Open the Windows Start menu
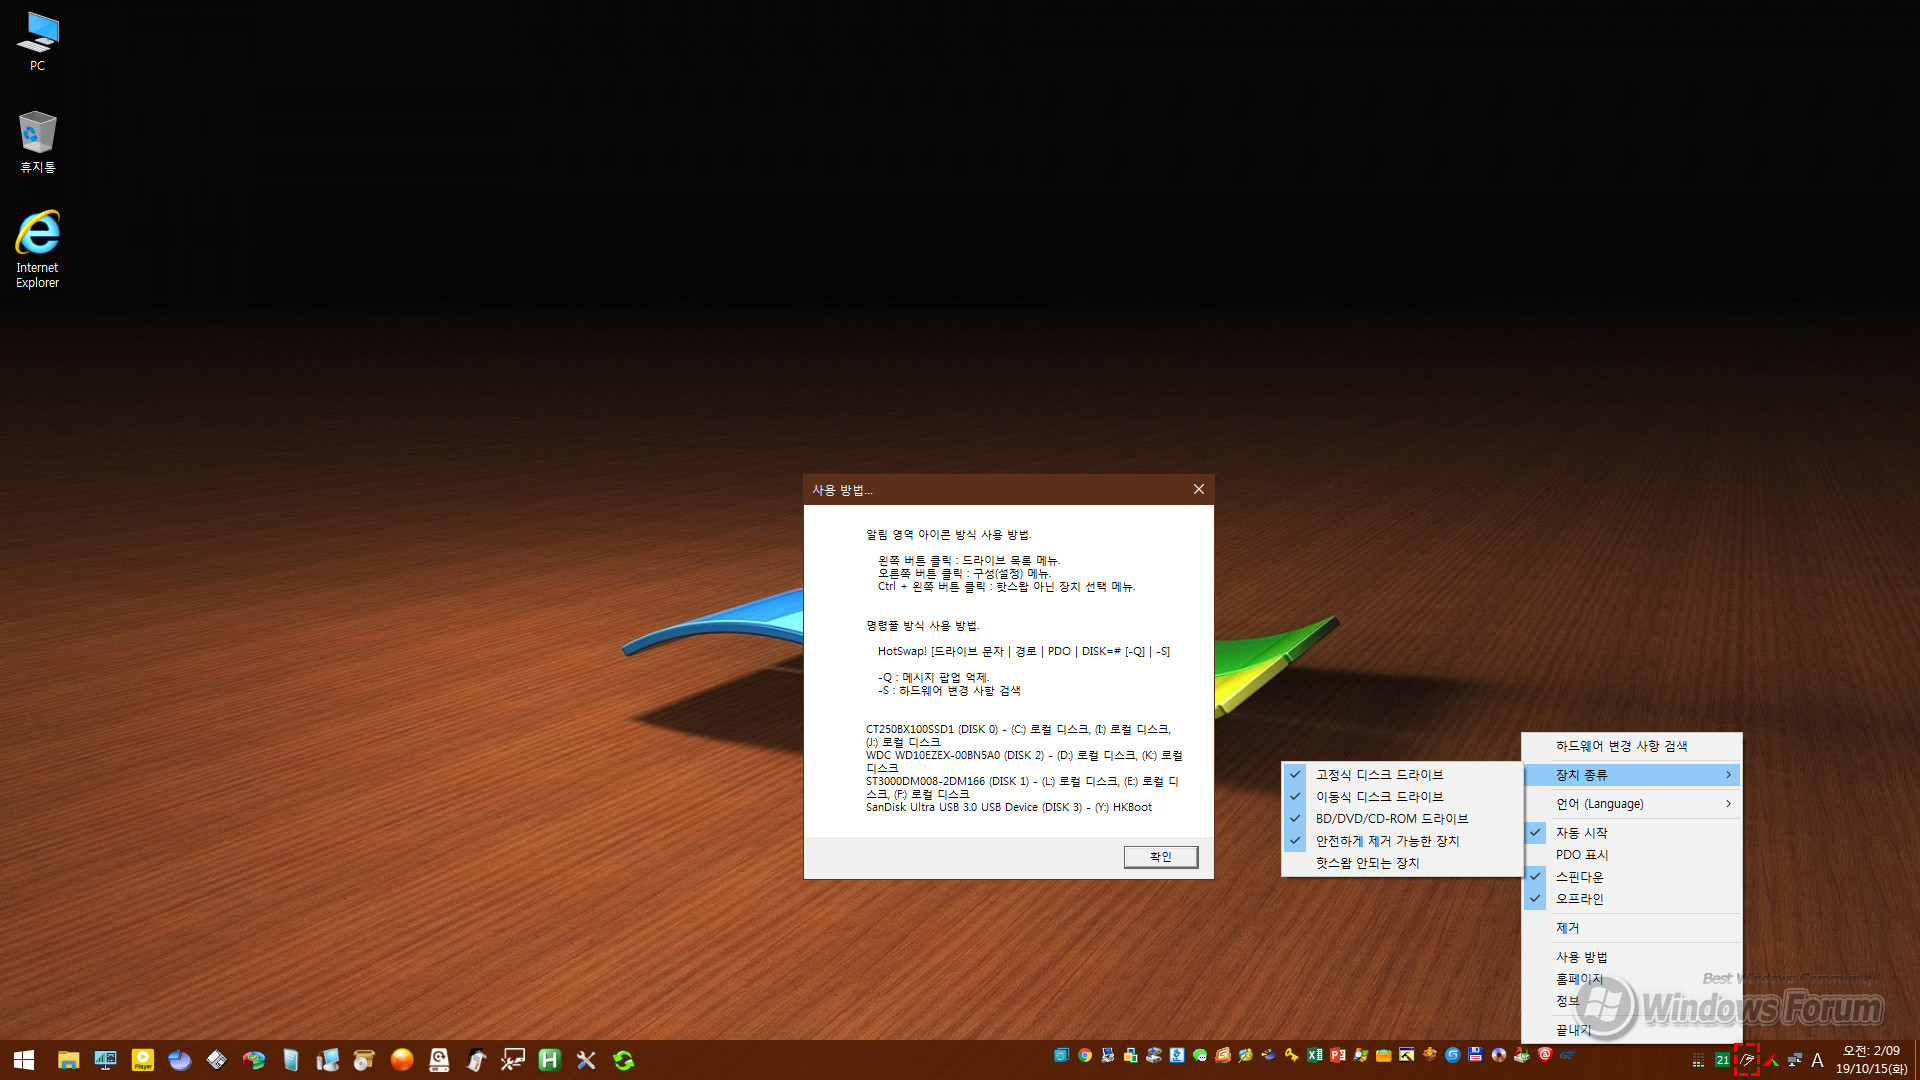The image size is (1920, 1080). click(x=24, y=1060)
